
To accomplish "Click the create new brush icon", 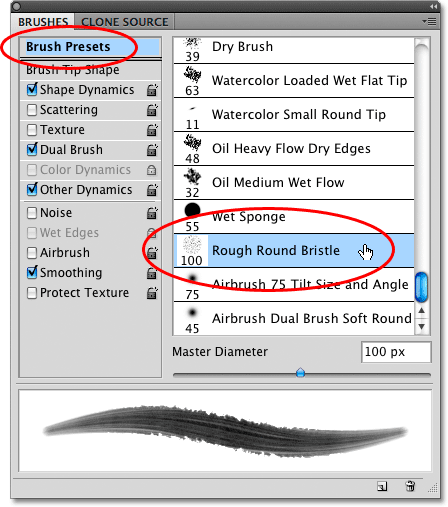I will 382,486.
